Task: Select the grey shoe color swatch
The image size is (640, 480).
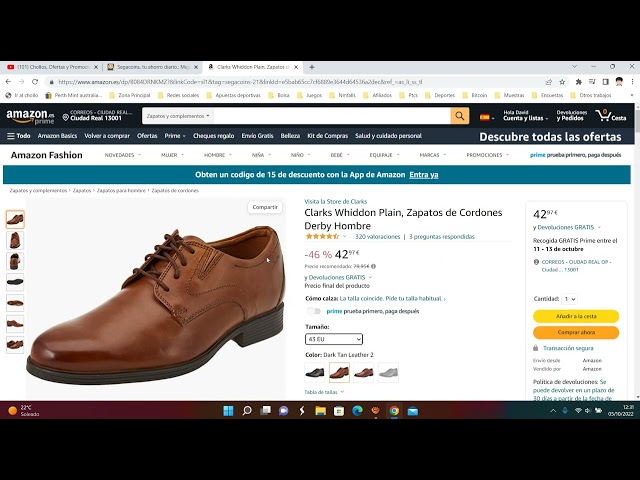Action: tap(388, 372)
